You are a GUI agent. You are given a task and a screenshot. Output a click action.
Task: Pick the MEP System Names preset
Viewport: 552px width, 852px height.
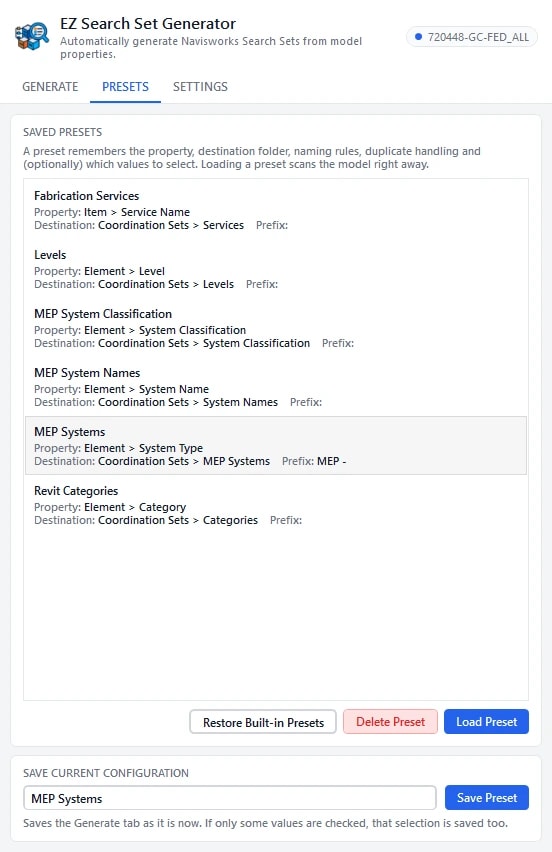point(276,387)
